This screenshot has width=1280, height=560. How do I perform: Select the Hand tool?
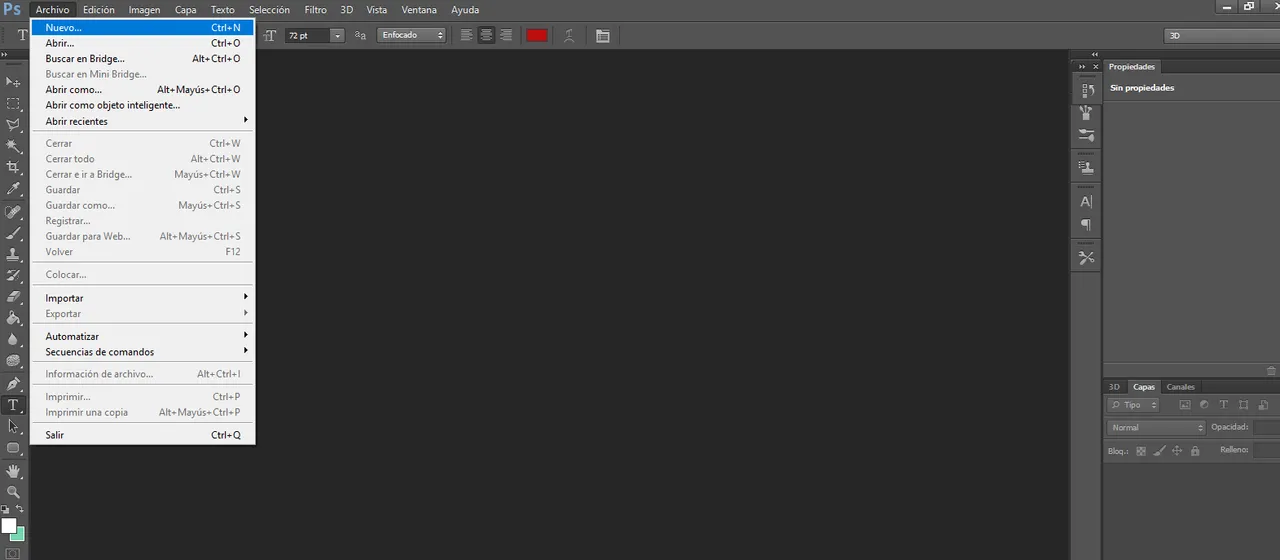14,470
